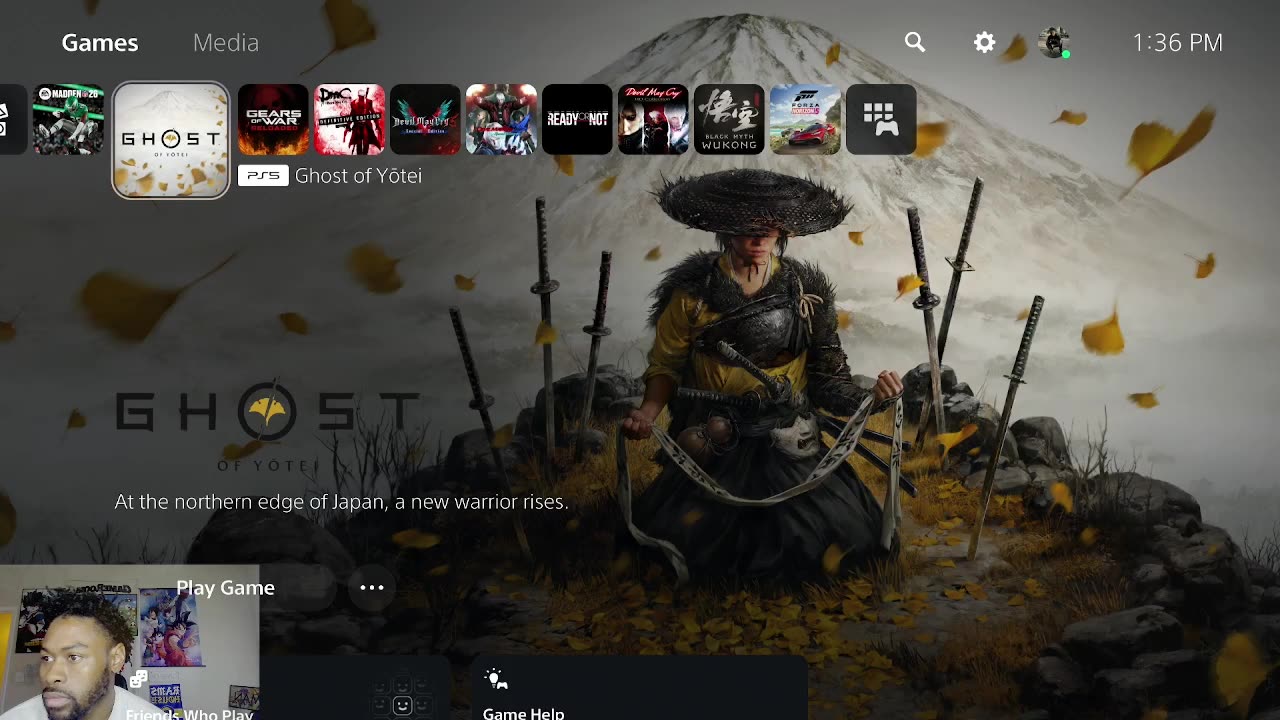
Task: Select the Ghost of Yōtei game tile
Action: [171, 140]
